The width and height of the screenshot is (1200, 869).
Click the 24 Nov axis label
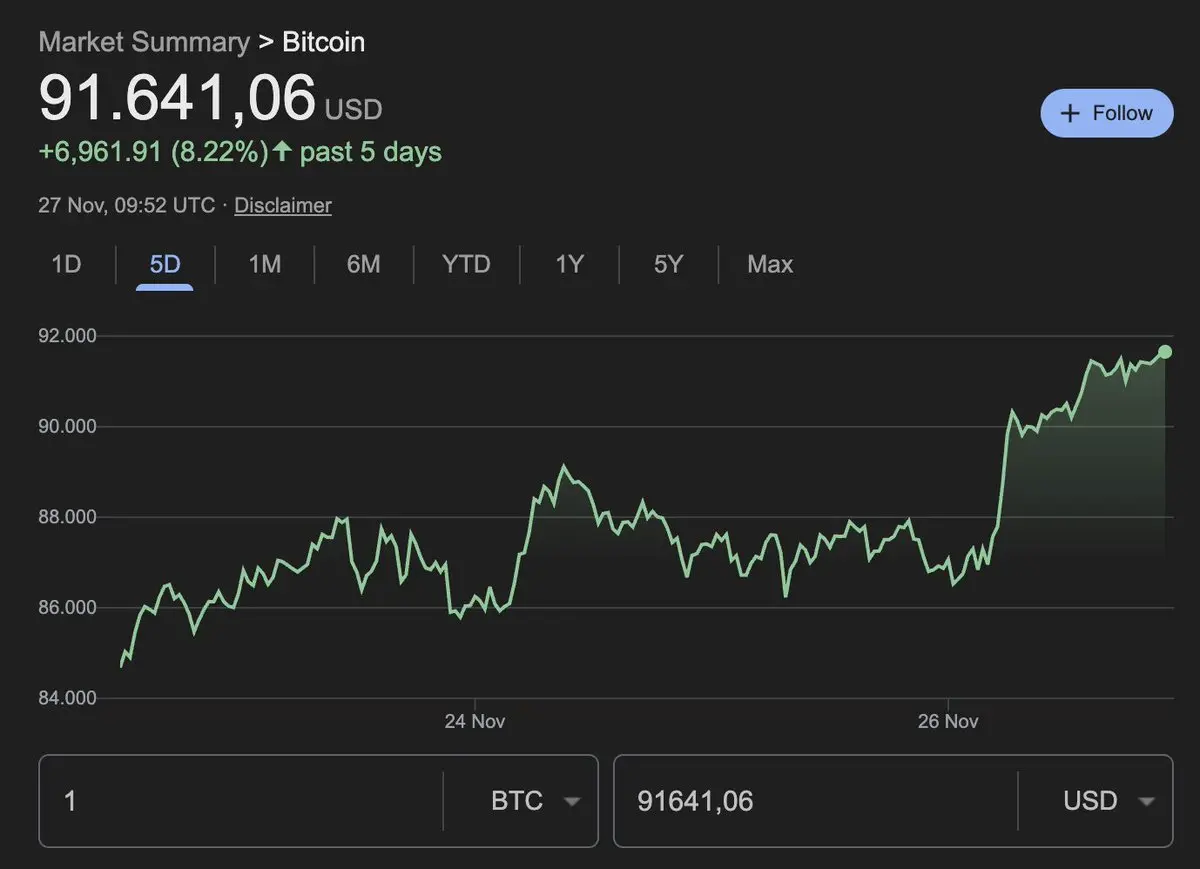tap(474, 721)
